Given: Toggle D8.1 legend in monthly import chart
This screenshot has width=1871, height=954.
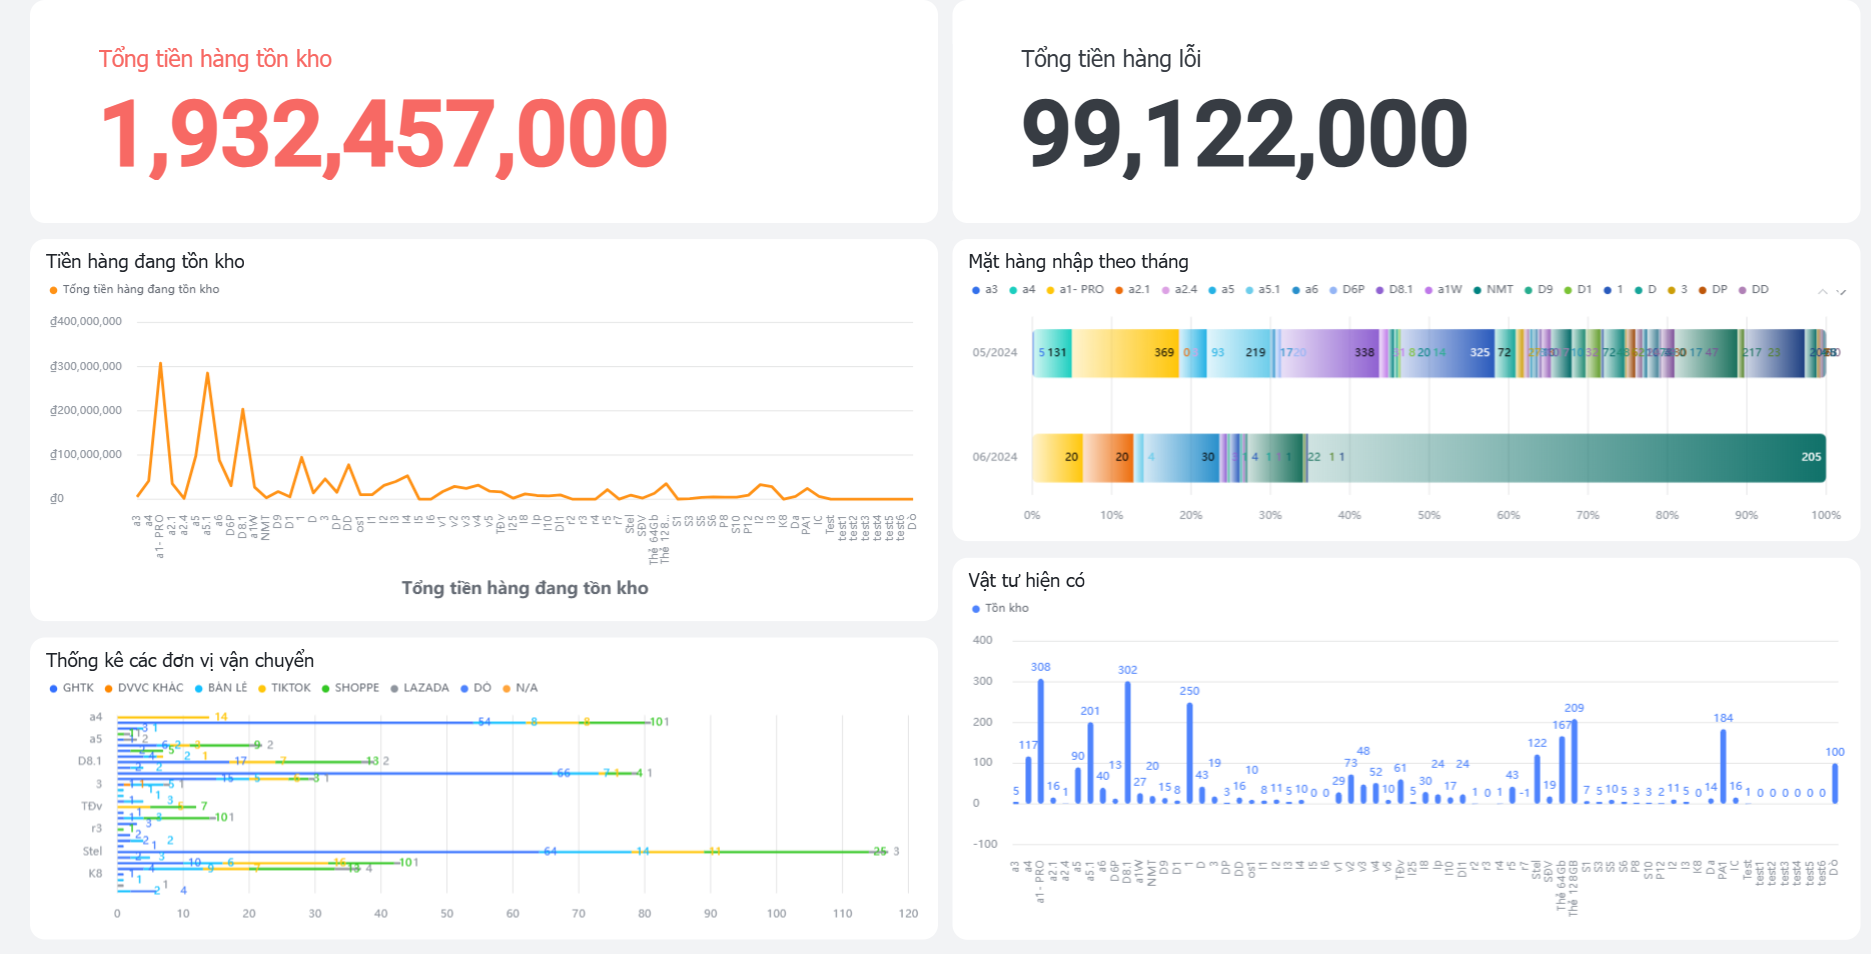Looking at the screenshot, I should [x=1394, y=289].
